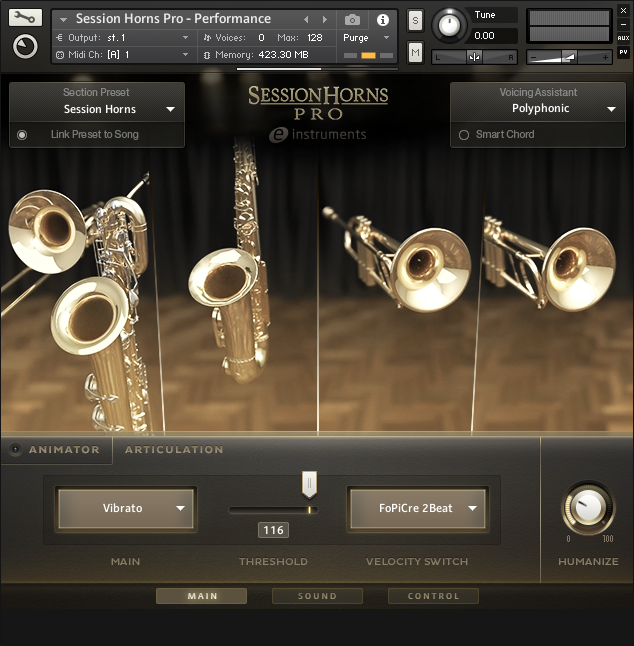
Task: Open the Main articulation Vibrato dropdown
Action: click(126, 508)
